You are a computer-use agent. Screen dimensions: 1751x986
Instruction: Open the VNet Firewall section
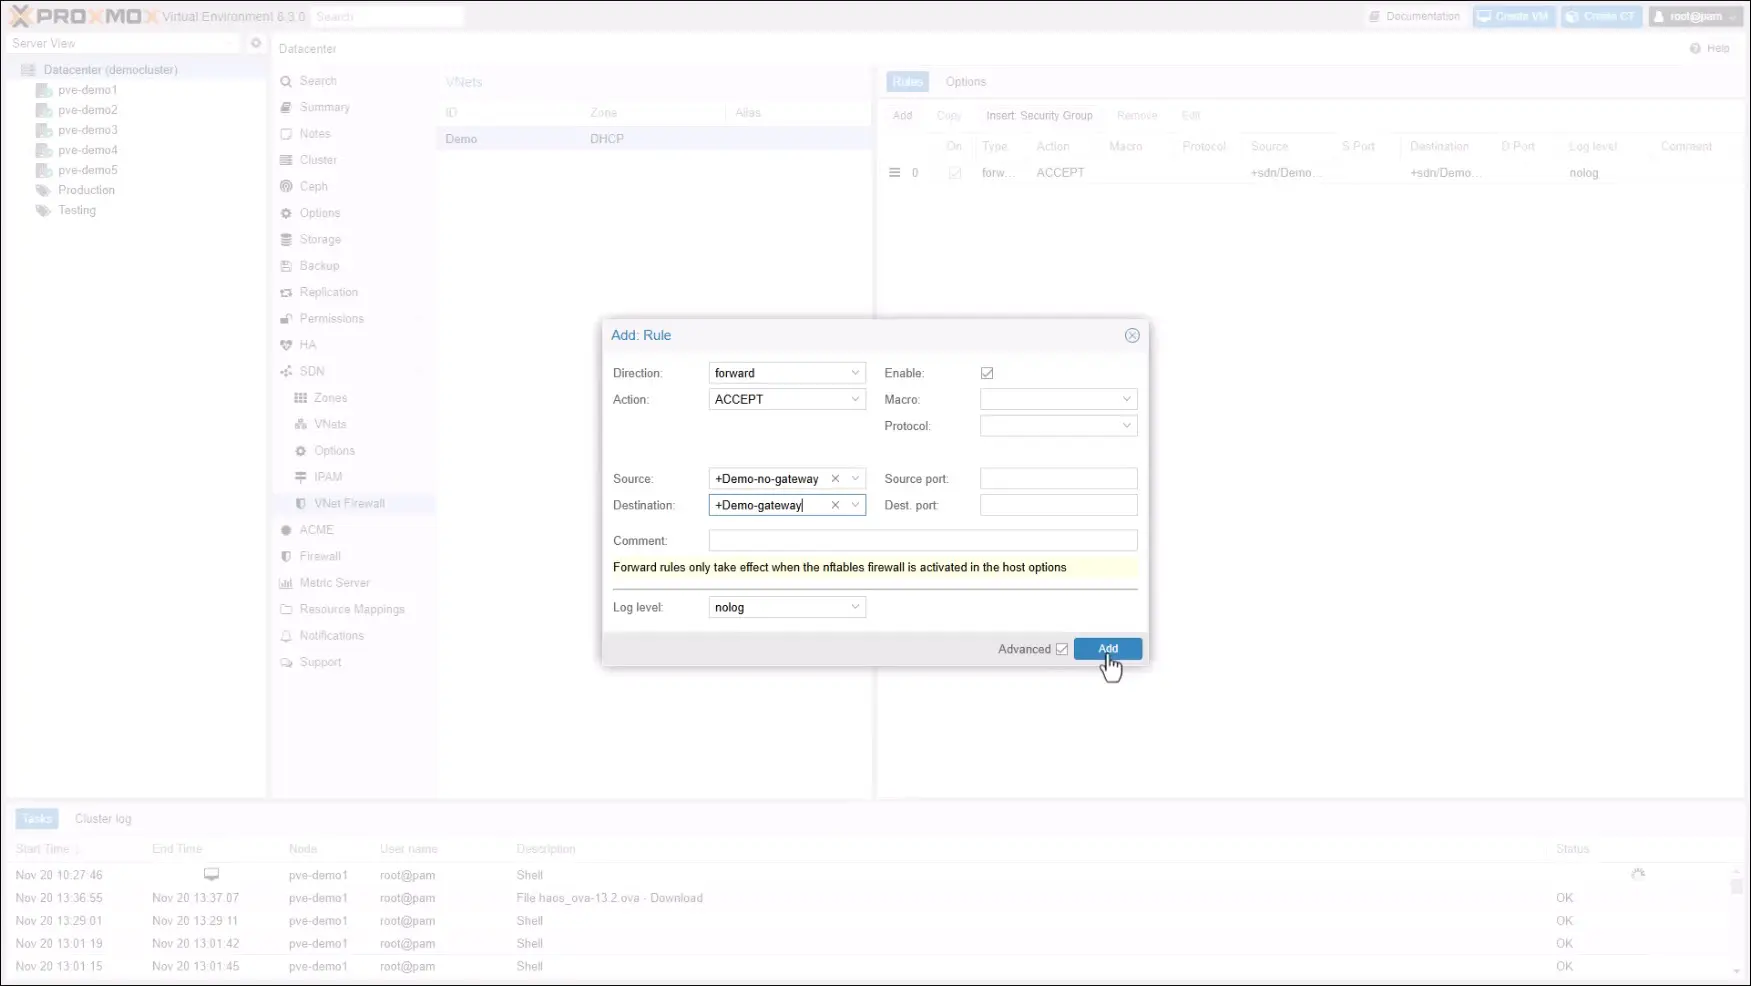(351, 503)
